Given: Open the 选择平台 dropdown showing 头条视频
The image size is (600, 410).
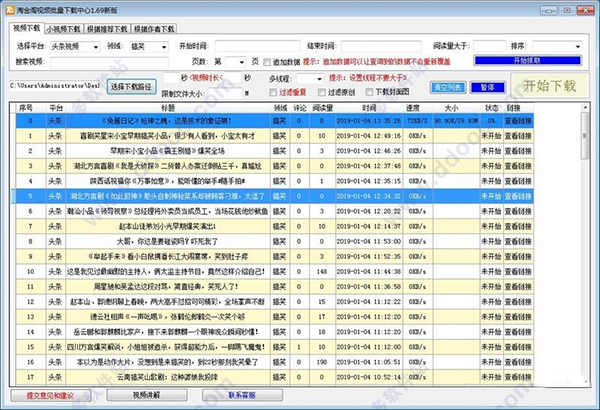Looking at the screenshot, I should pyautogui.click(x=75, y=47).
